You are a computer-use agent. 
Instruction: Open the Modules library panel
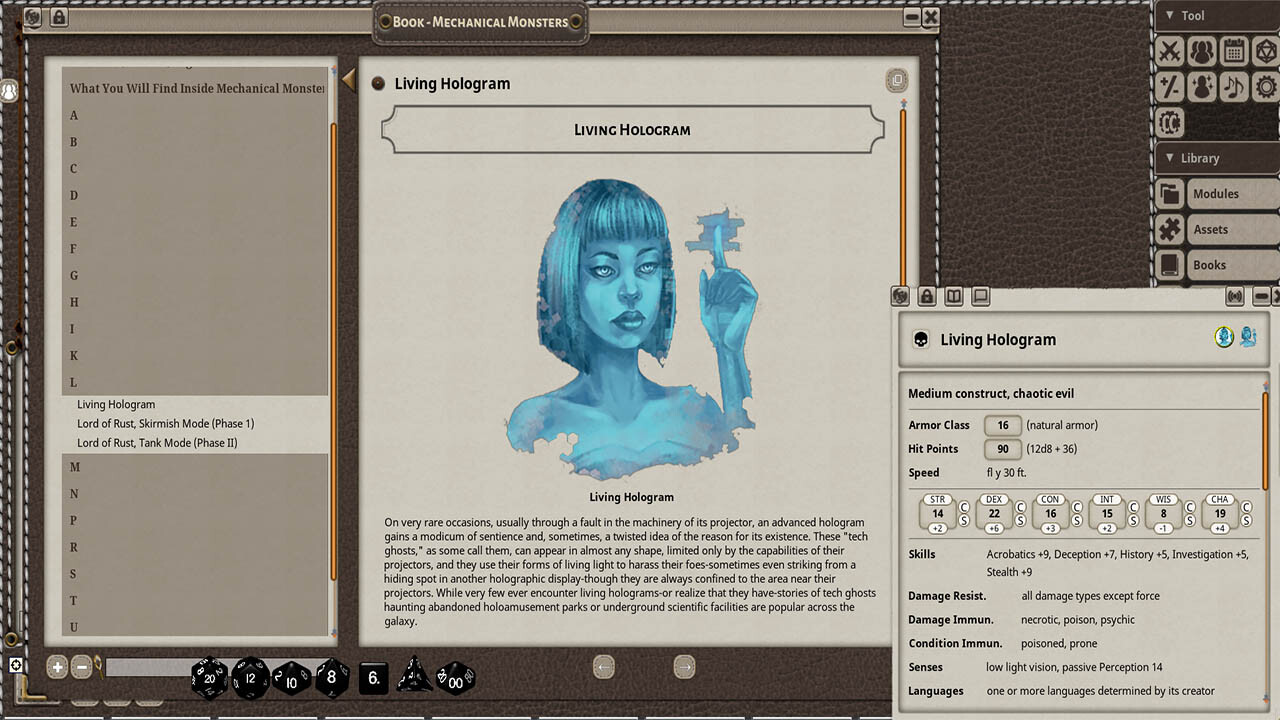click(1216, 194)
